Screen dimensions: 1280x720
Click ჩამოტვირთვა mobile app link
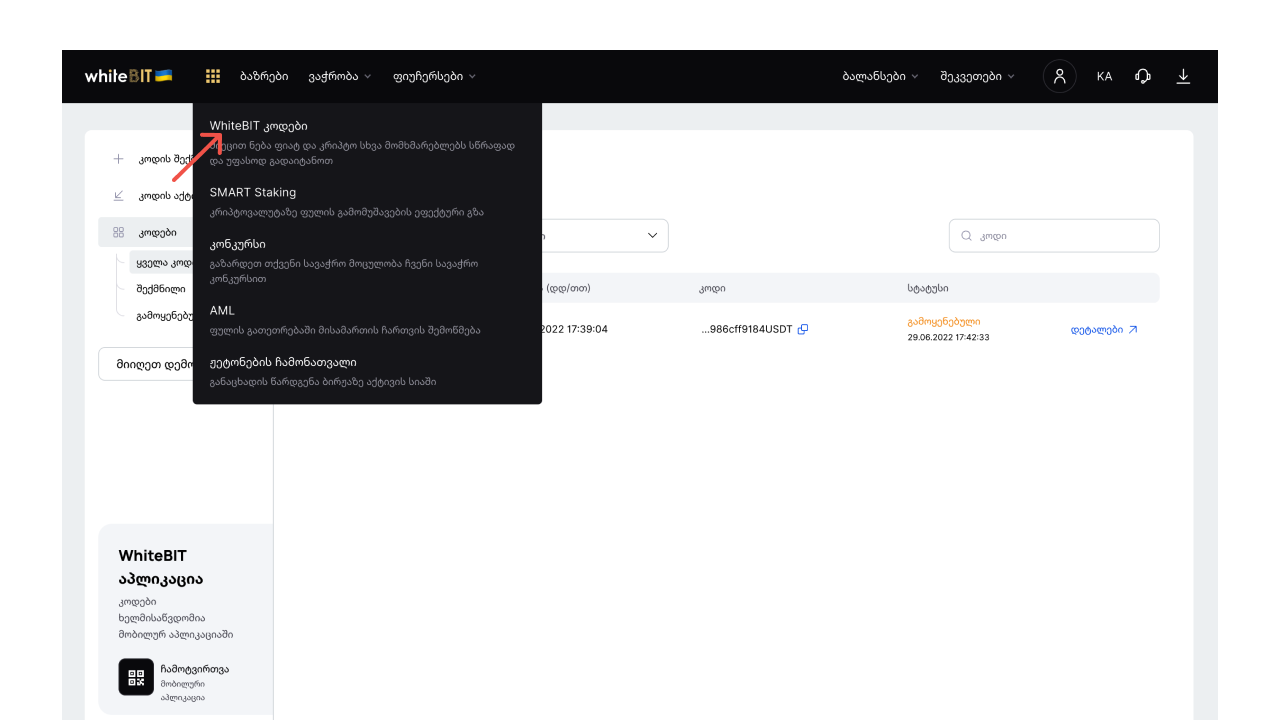[x=194, y=669]
